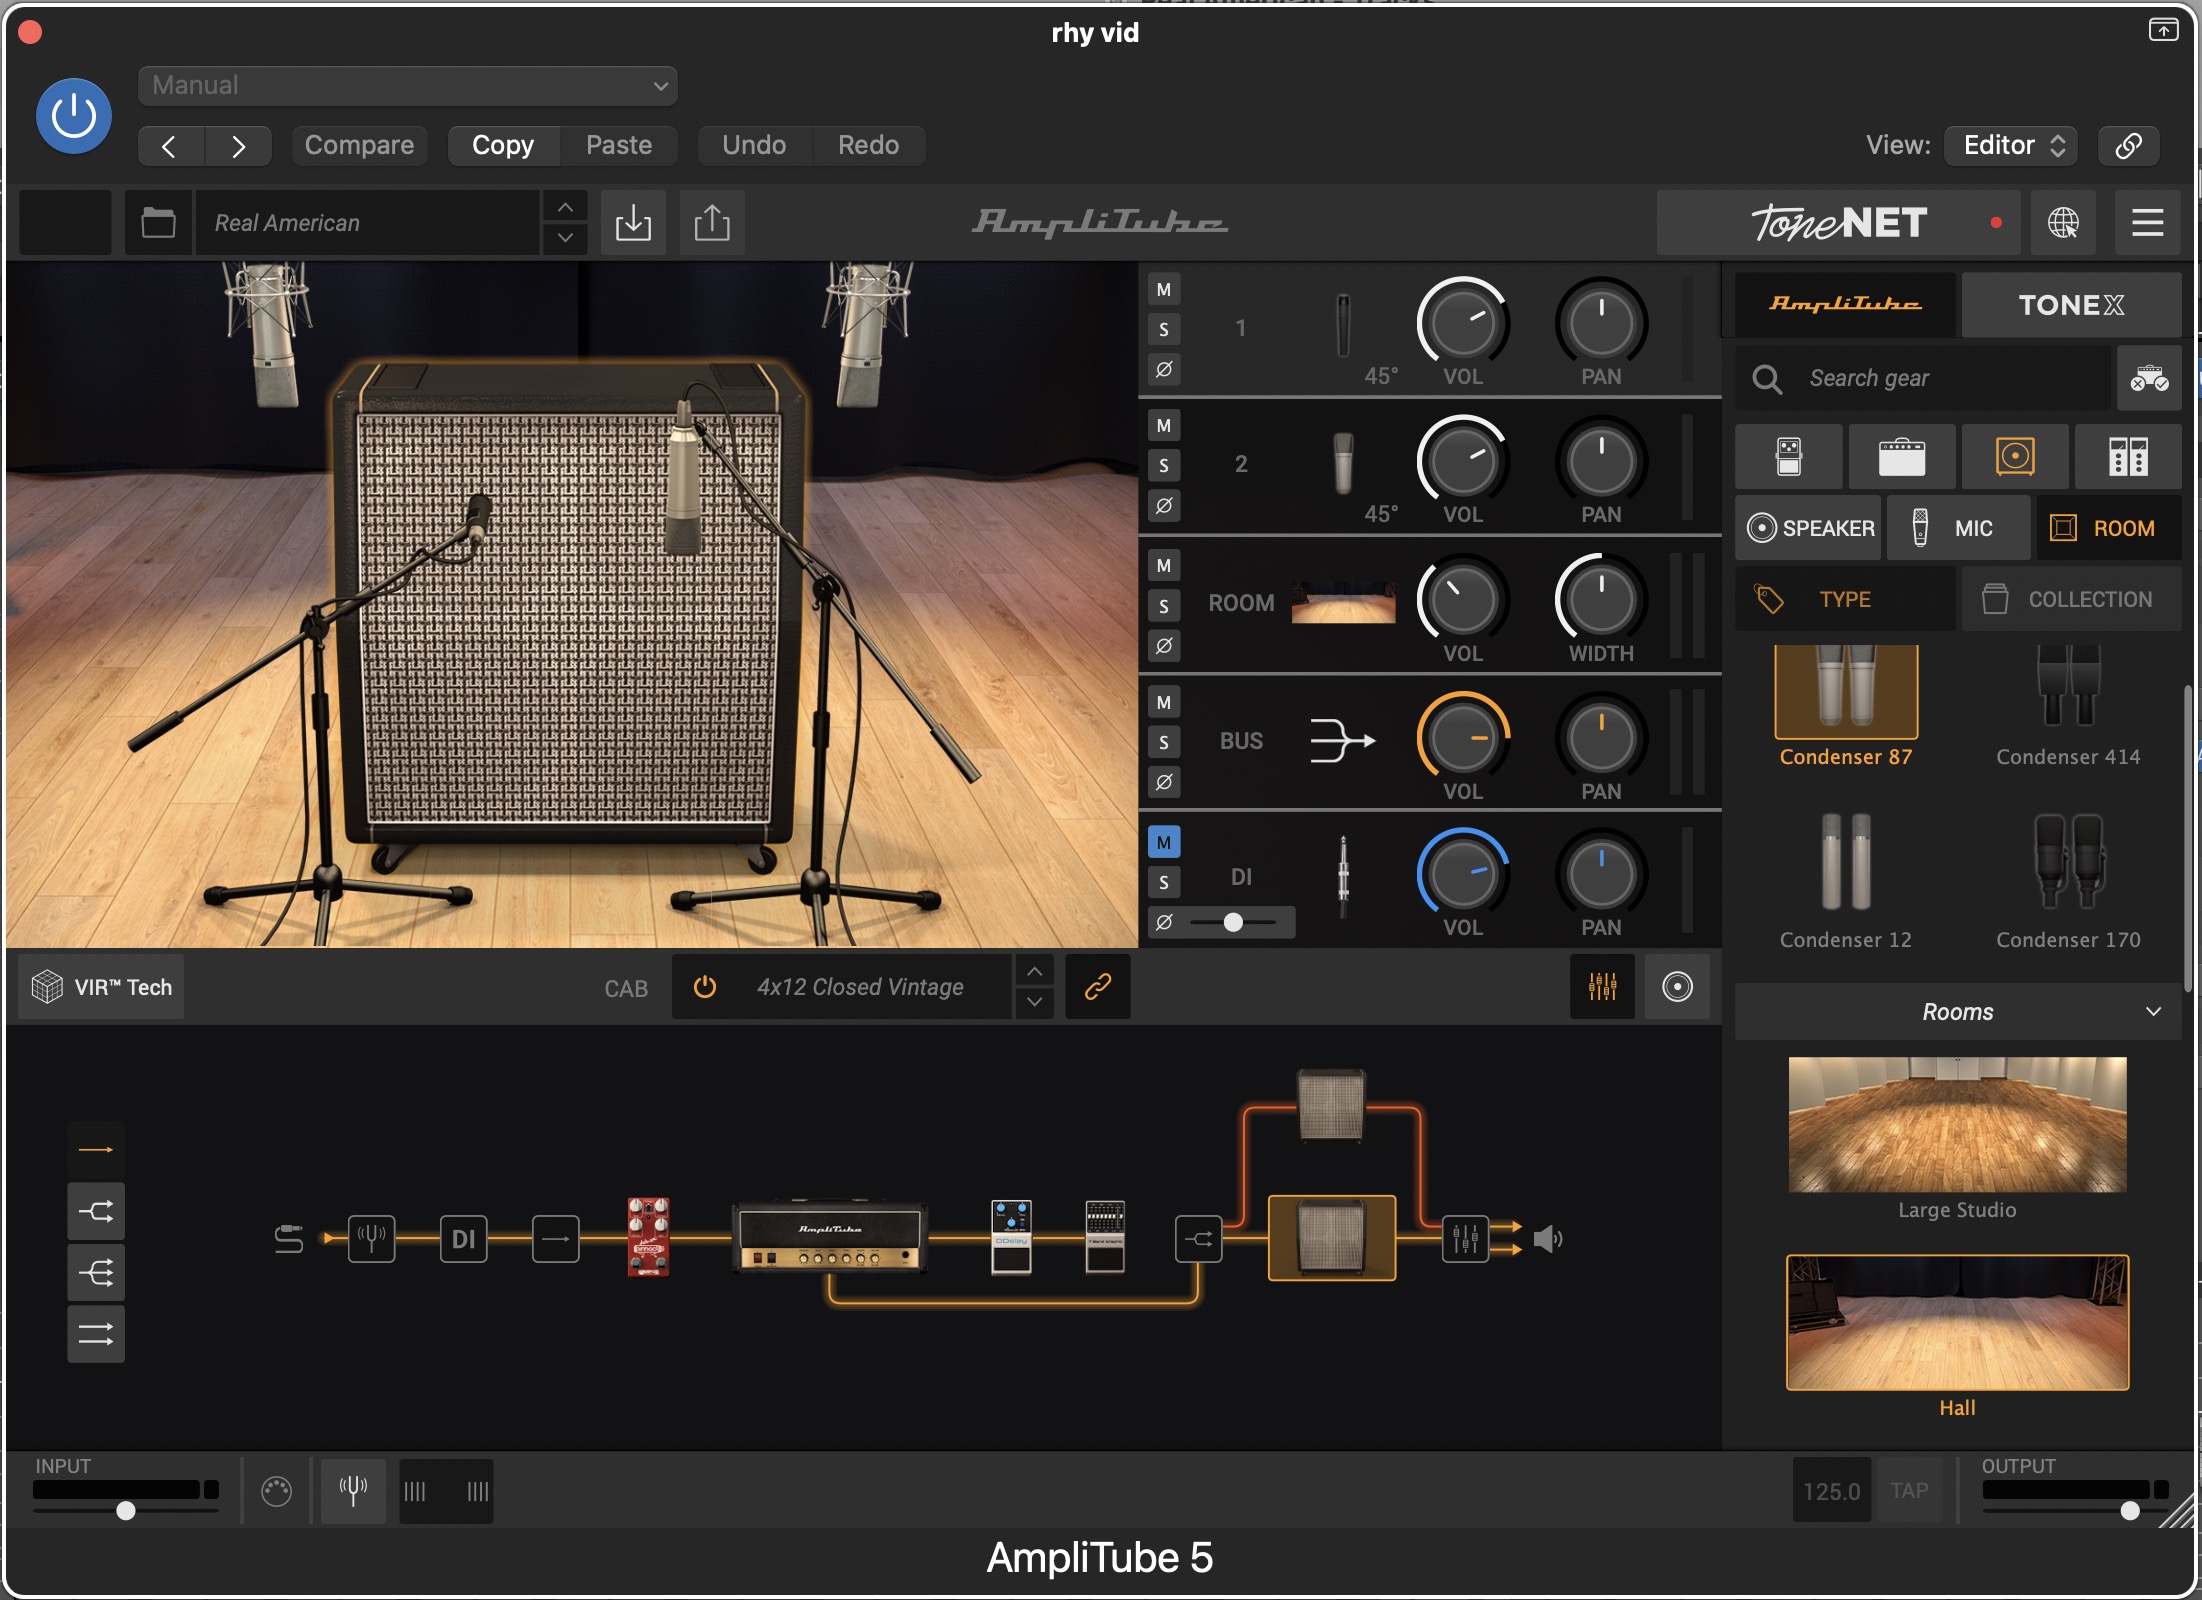Mute mic channel 1
The image size is (2202, 1600).
pos(1164,290)
